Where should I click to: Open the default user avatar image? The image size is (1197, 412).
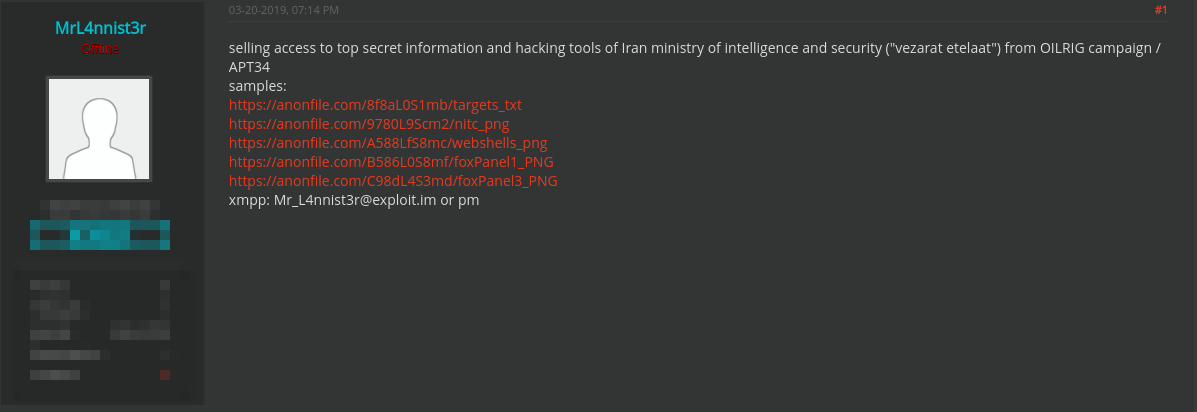pos(99,129)
